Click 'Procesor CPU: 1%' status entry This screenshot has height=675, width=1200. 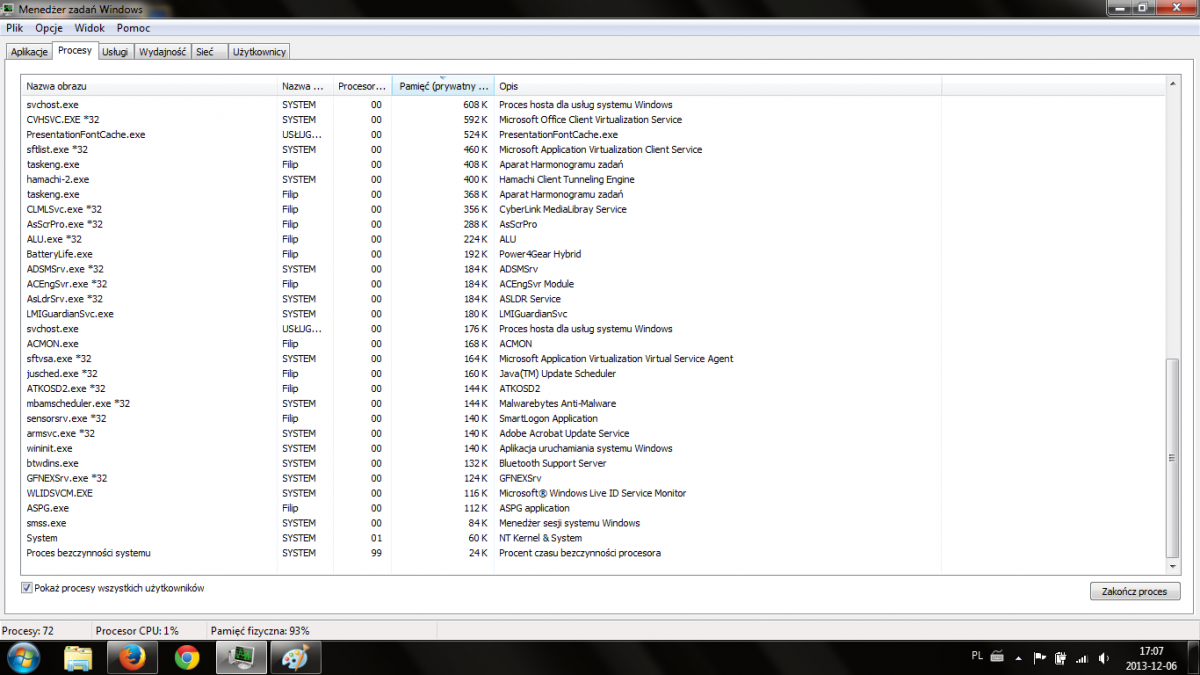[137, 631]
